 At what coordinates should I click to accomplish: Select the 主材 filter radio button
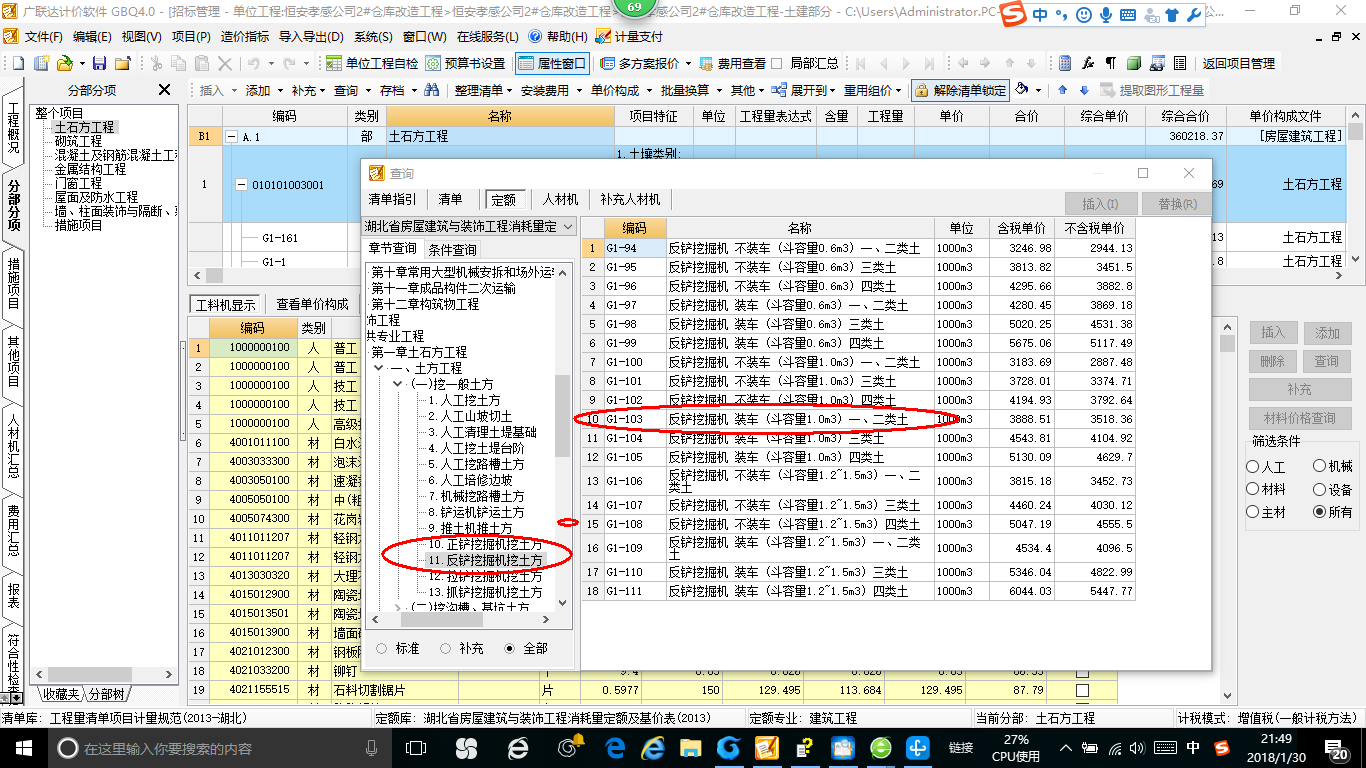[1253, 511]
